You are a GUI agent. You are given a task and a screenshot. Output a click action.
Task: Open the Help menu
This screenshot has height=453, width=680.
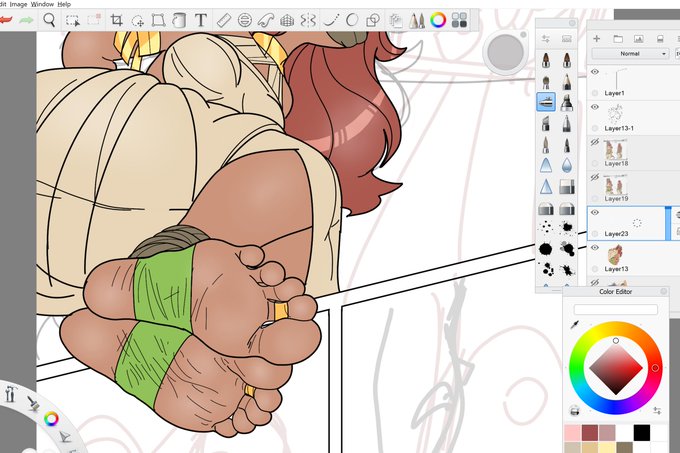pyautogui.click(x=64, y=4)
